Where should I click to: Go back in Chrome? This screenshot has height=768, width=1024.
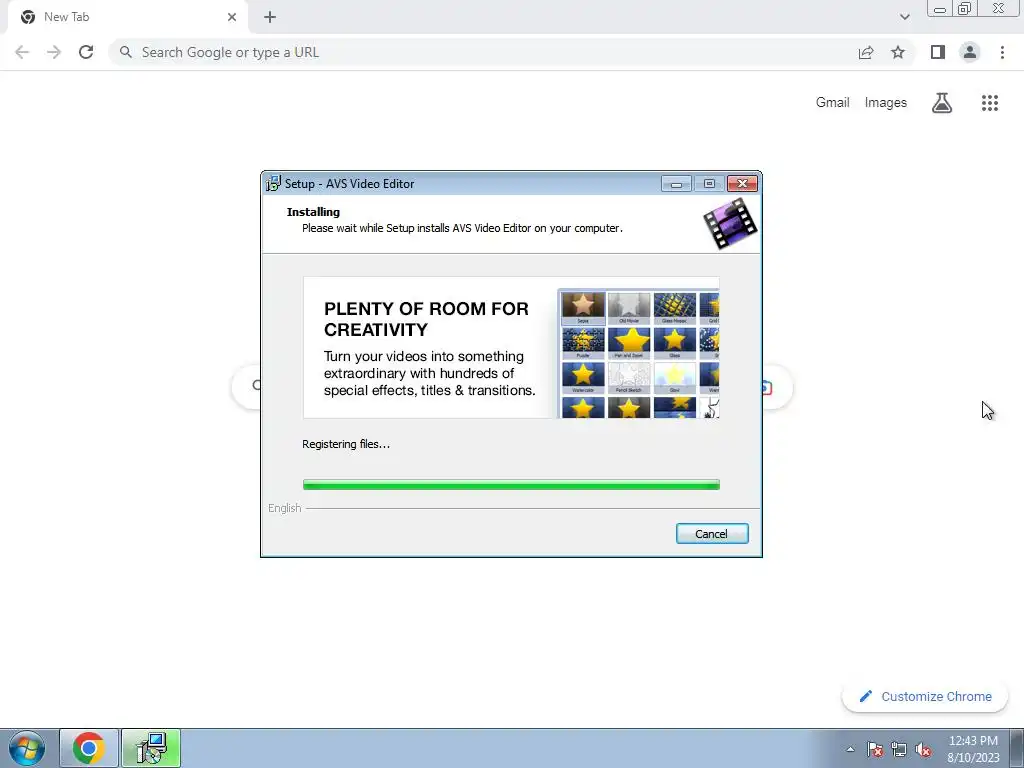click(x=22, y=52)
